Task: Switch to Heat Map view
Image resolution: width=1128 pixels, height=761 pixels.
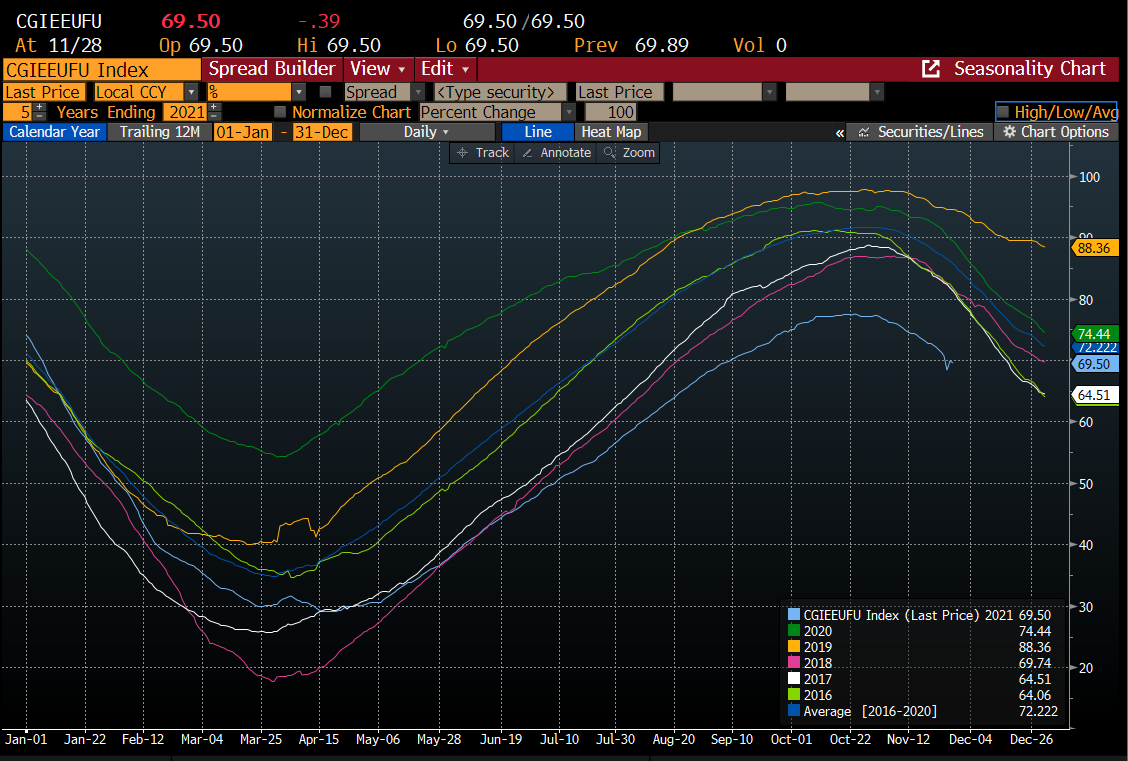Action: coord(611,132)
